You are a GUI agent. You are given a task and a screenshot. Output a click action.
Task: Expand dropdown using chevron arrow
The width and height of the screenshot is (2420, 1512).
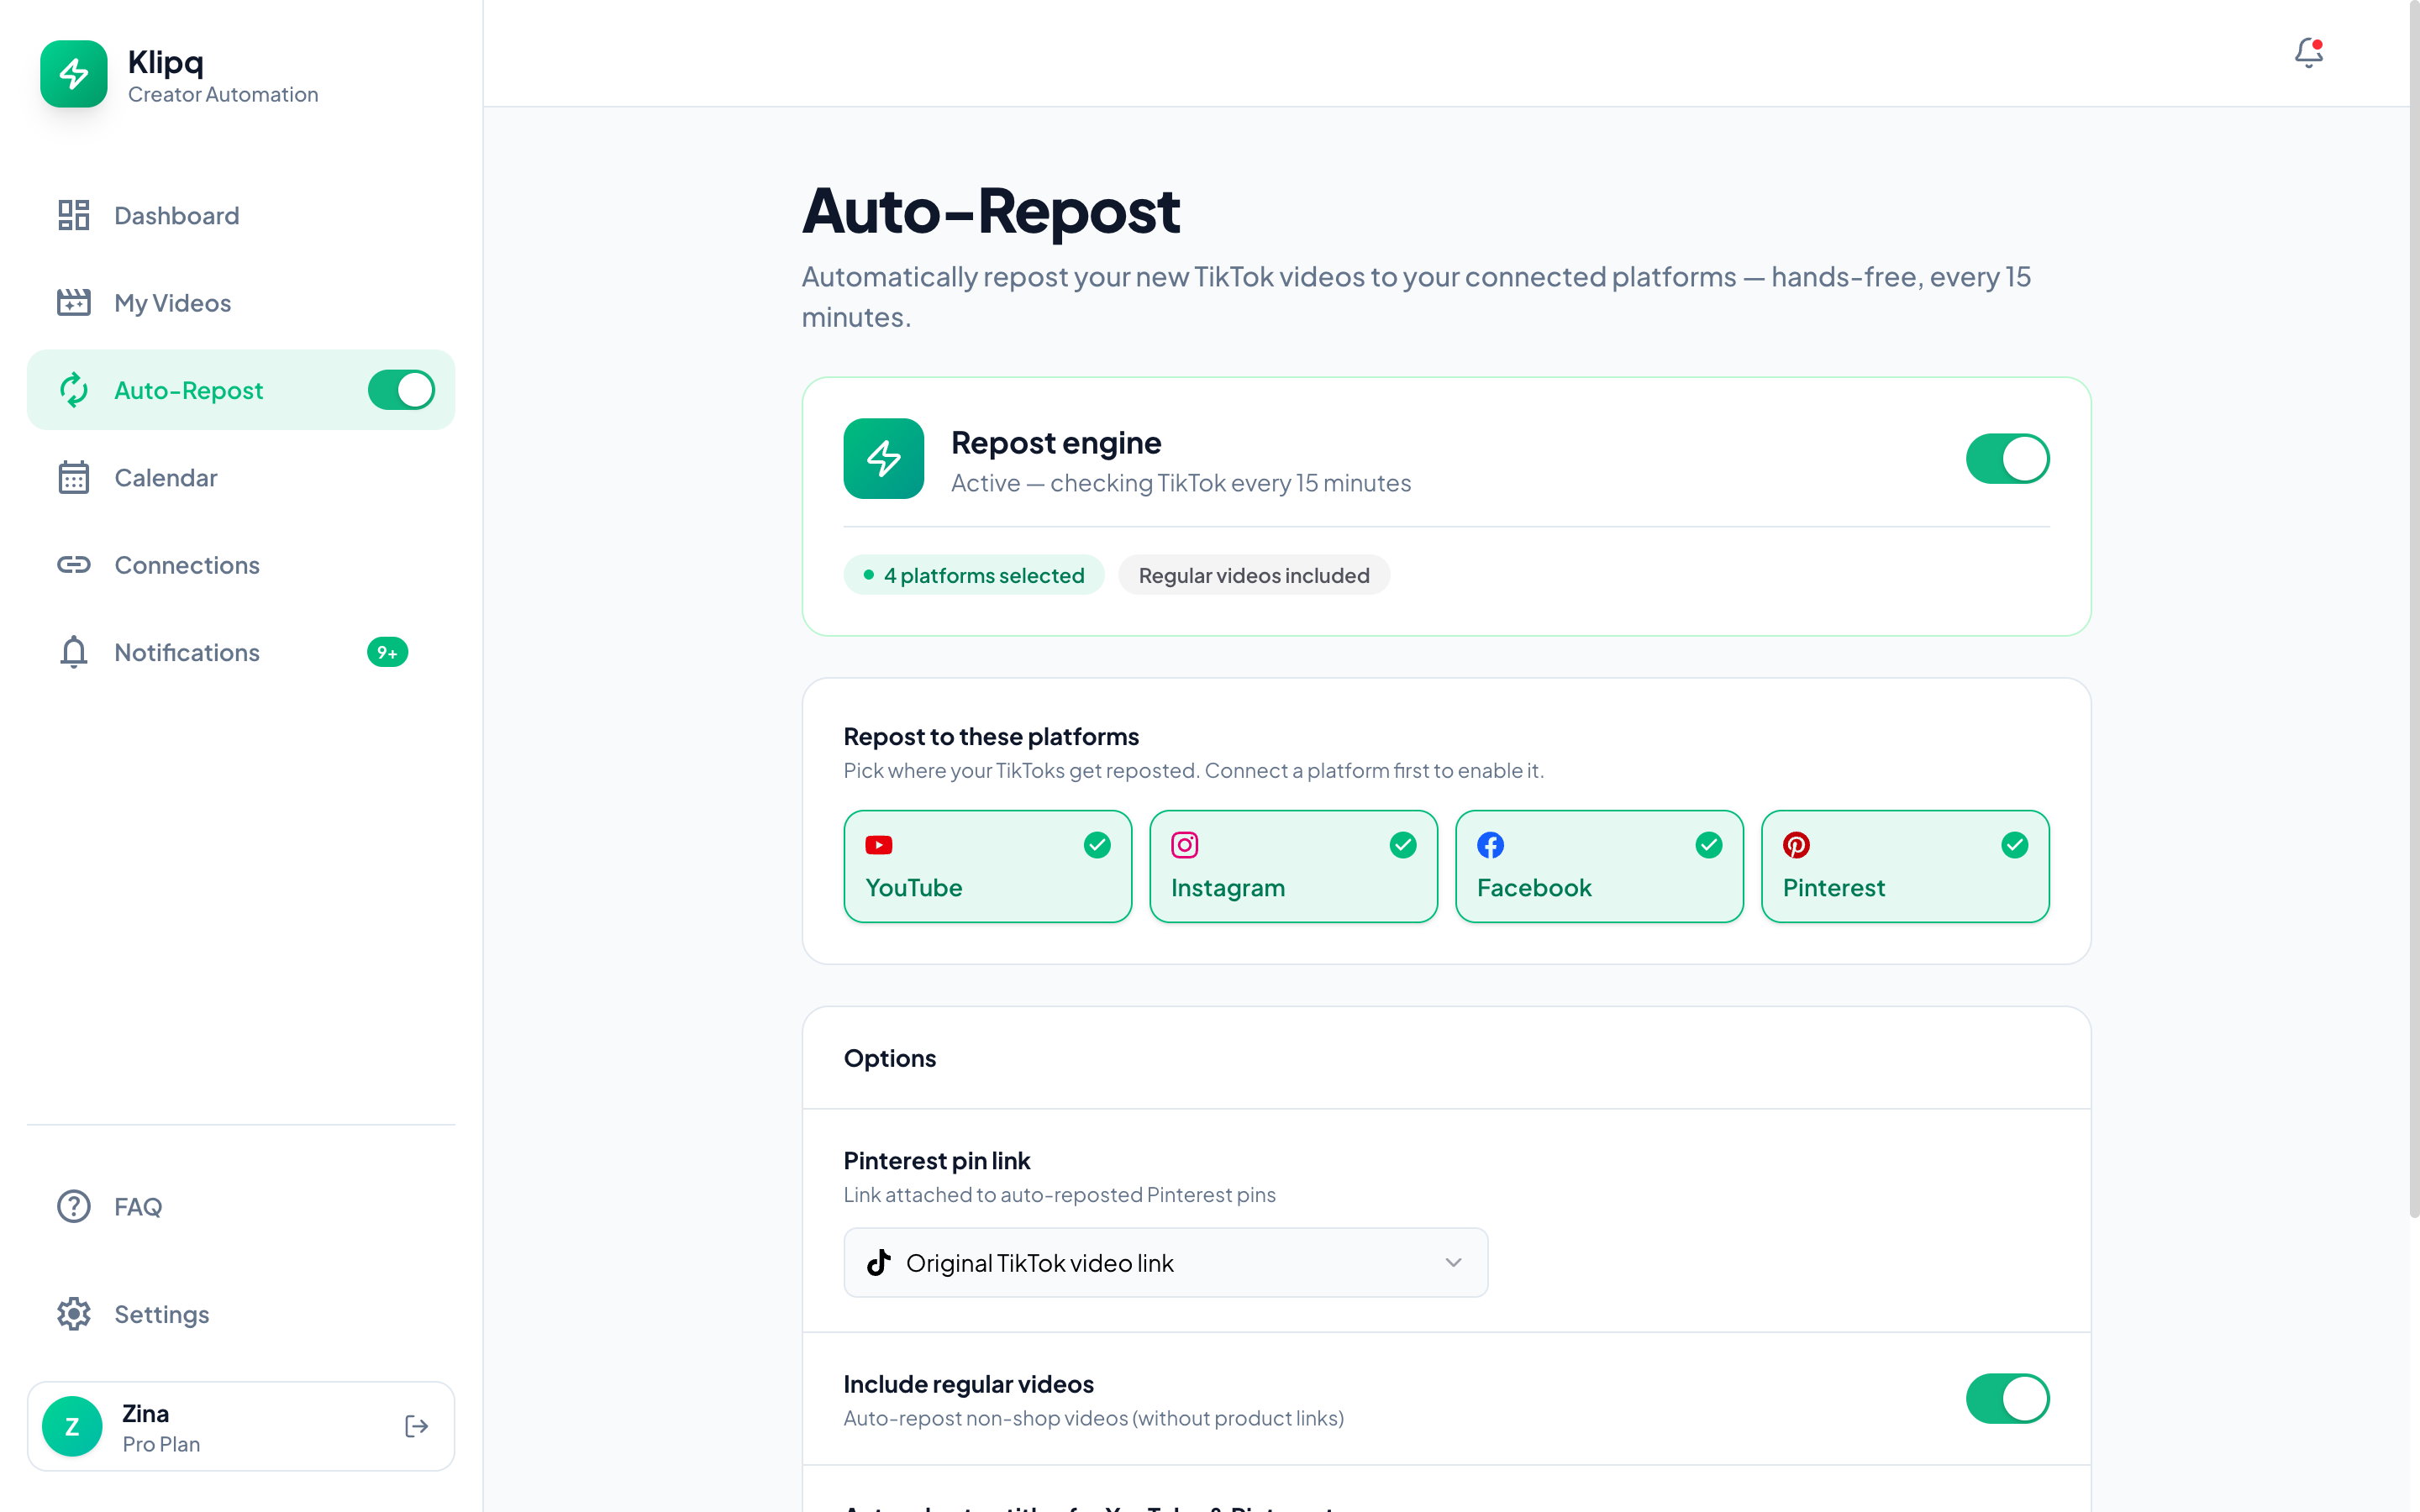[1453, 1262]
